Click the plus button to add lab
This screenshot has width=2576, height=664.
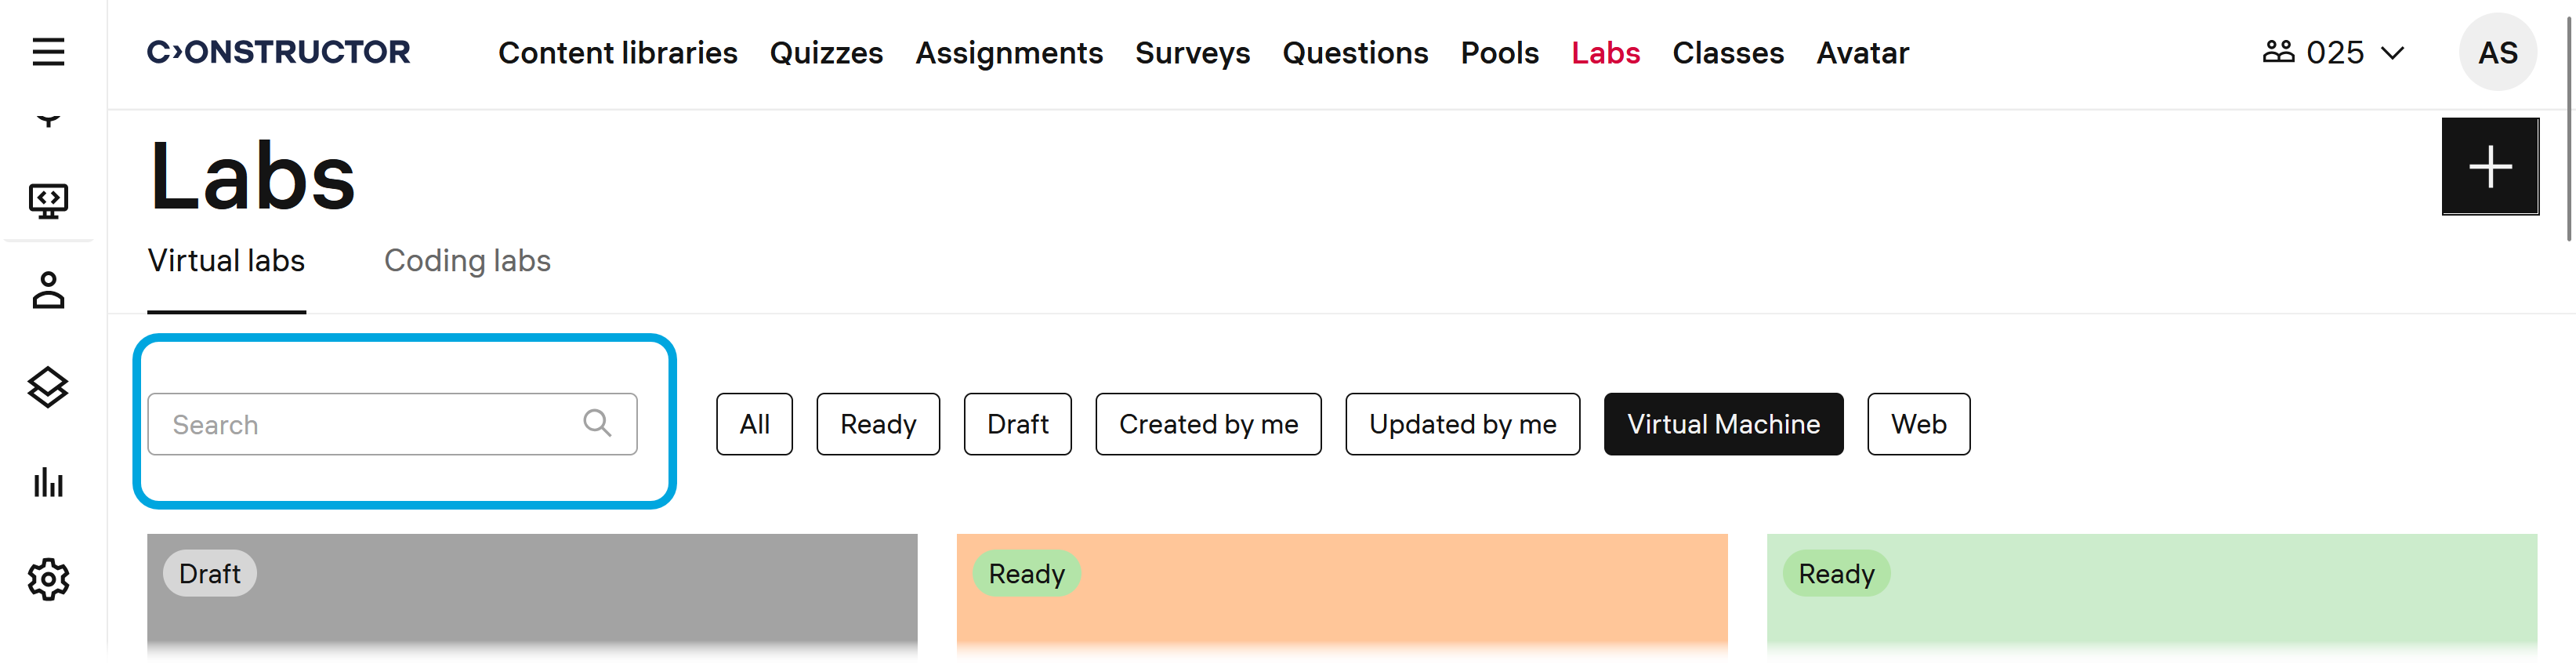2489,167
